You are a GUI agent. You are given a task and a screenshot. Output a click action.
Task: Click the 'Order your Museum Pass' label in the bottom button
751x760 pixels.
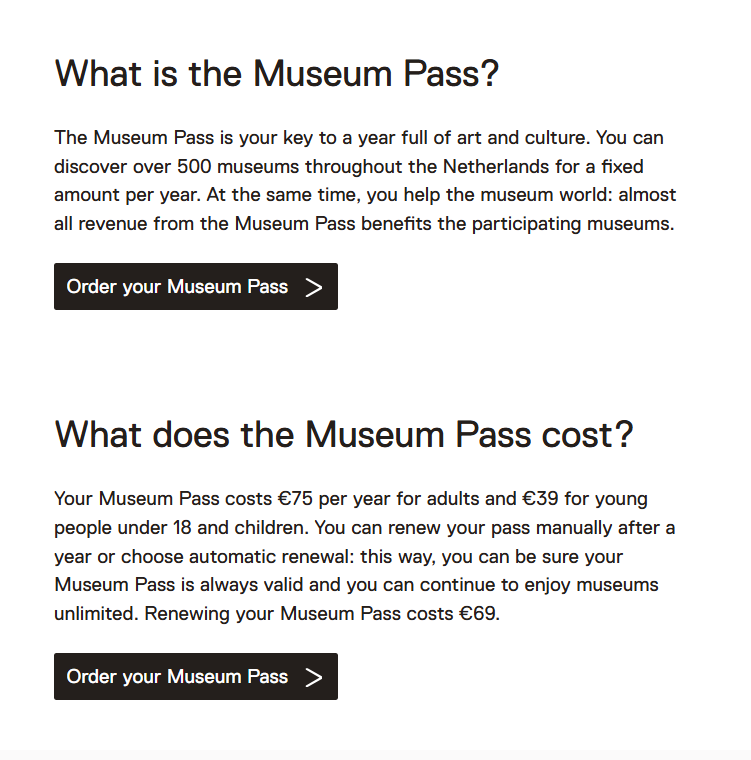[x=177, y=676]
